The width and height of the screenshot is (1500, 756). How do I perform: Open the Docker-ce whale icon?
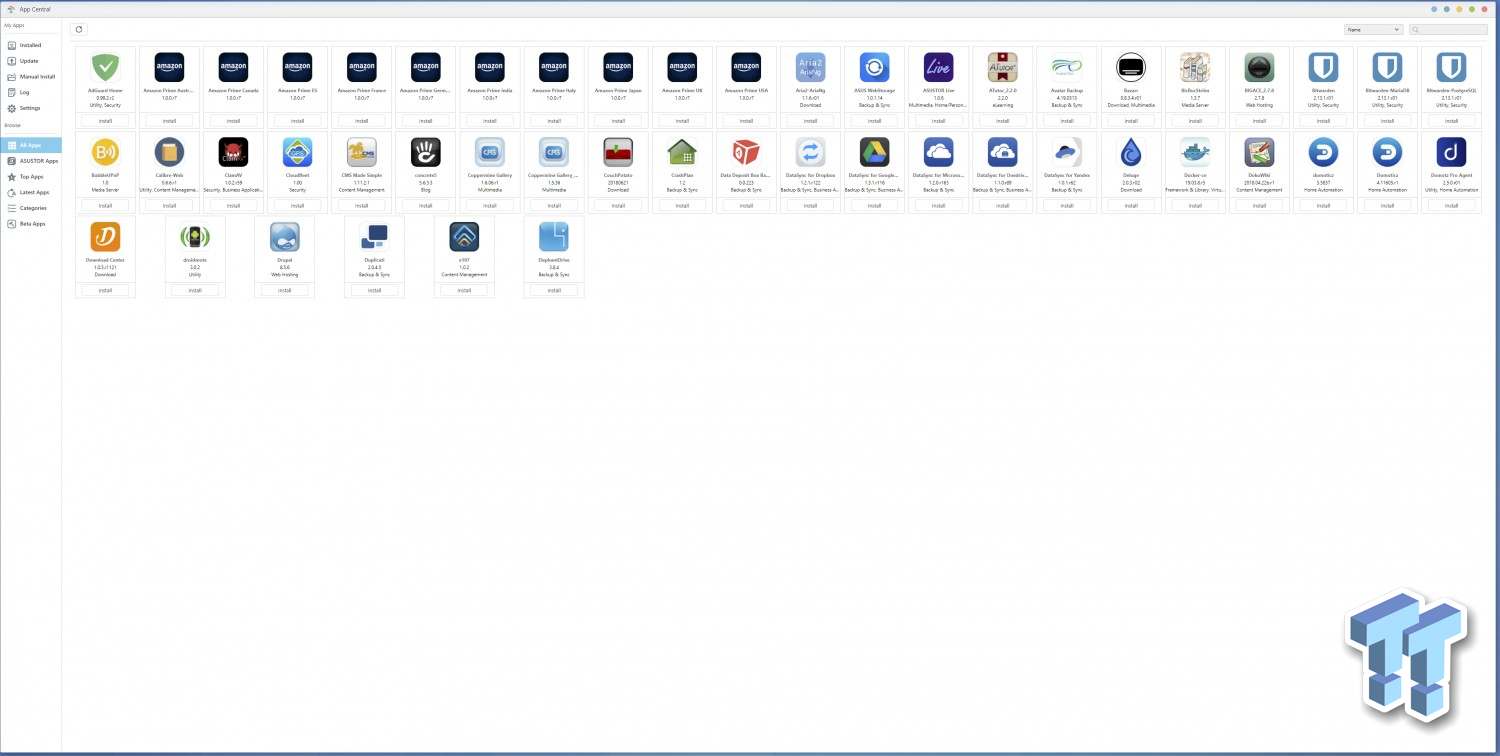tap(1195, 152)
